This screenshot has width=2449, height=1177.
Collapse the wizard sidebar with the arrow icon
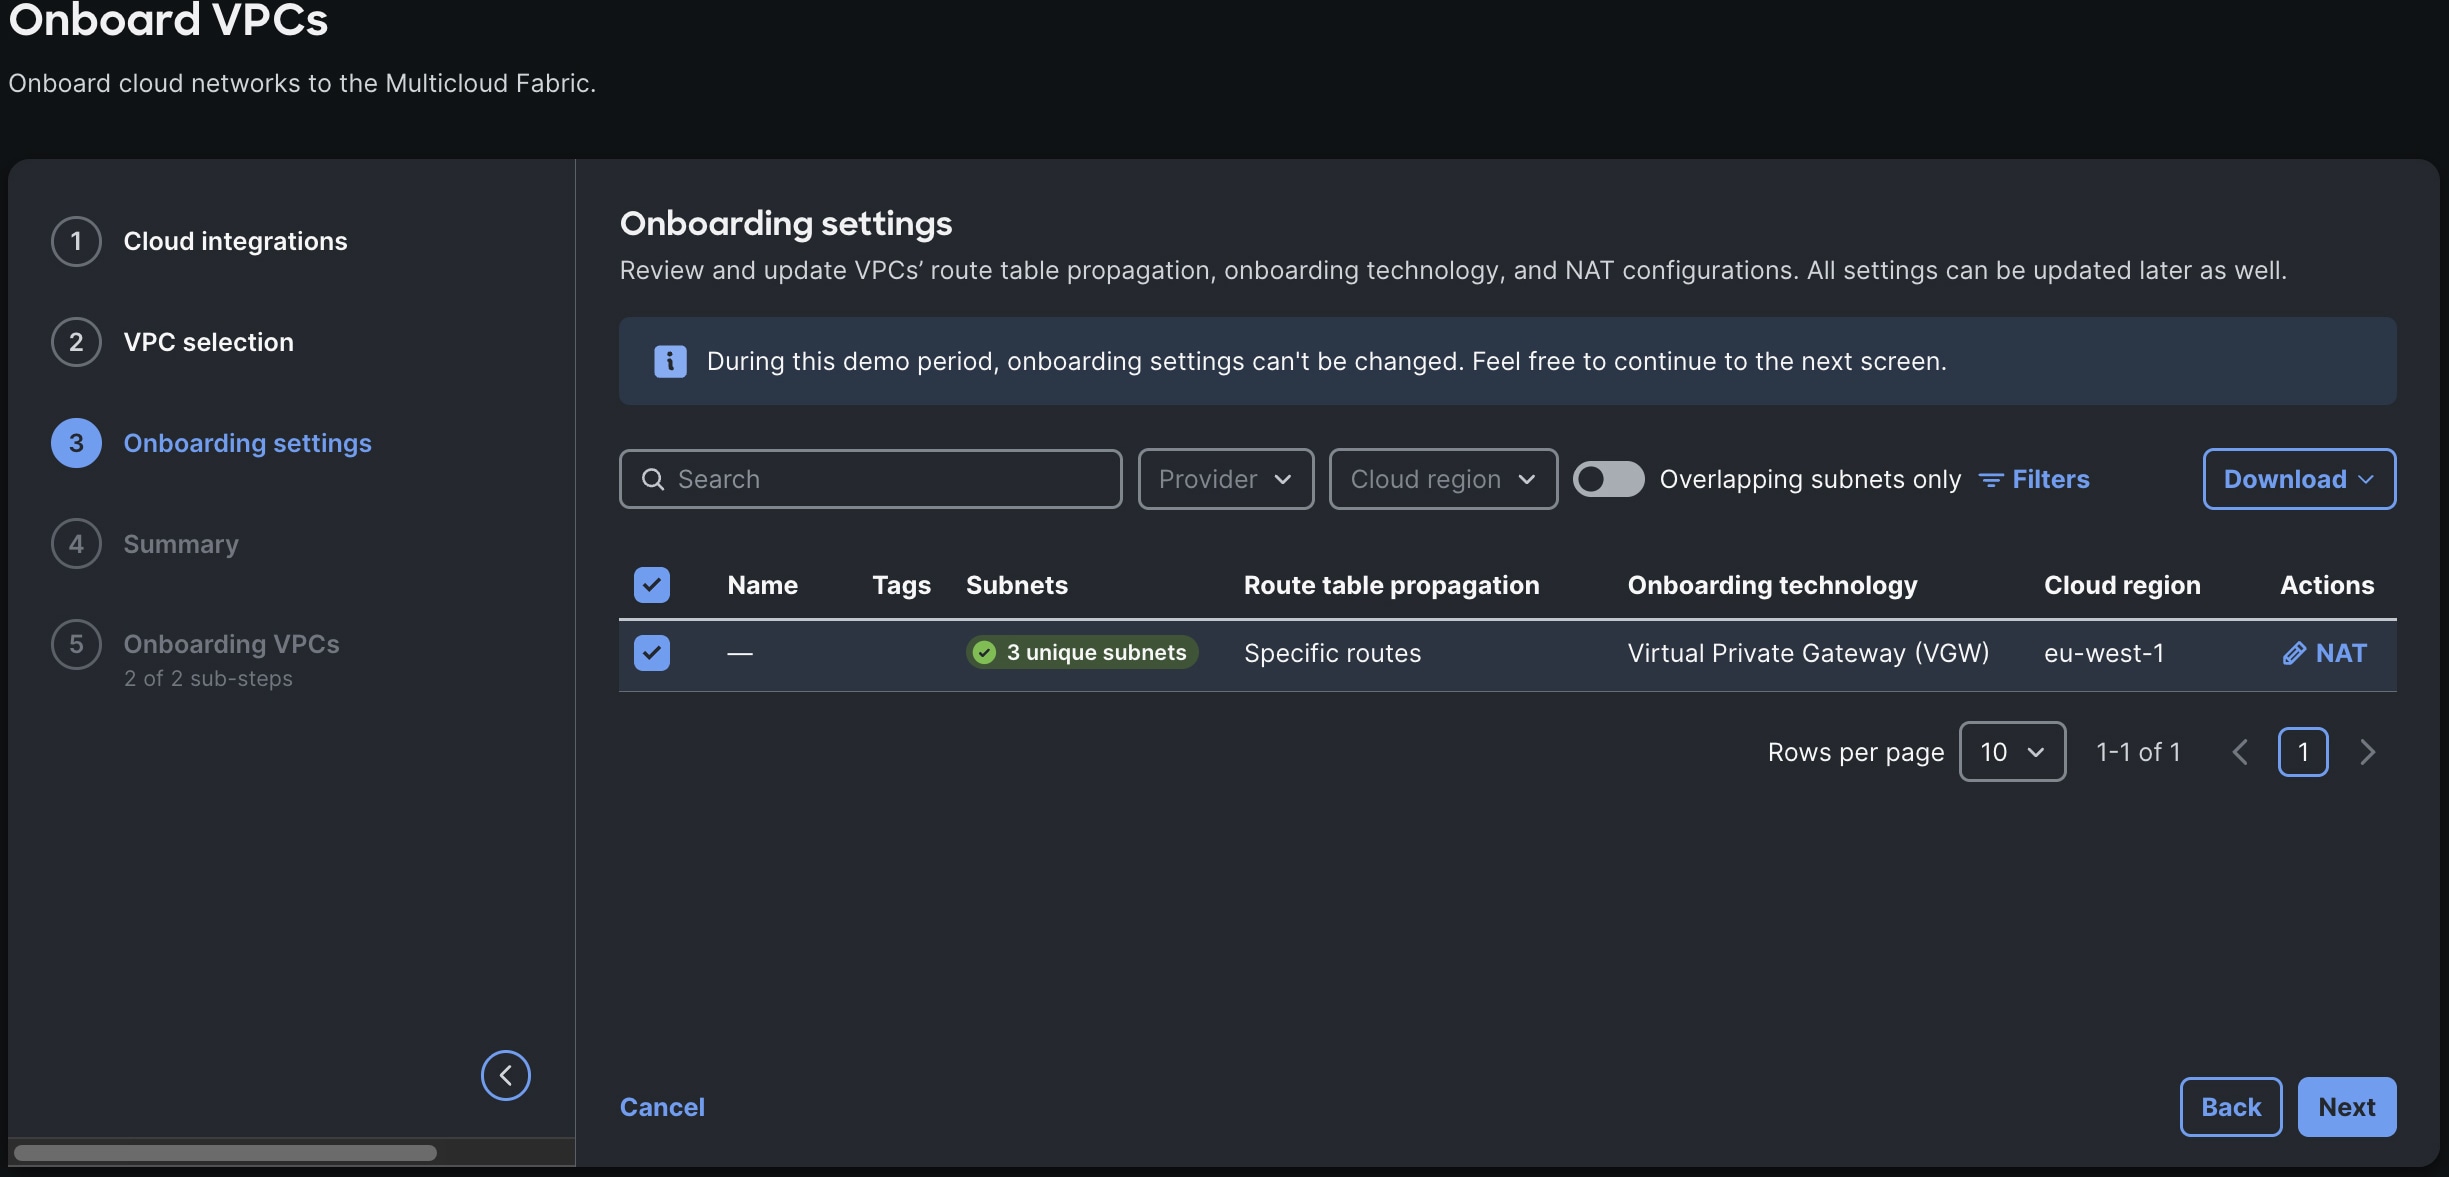coord(506,1075)
